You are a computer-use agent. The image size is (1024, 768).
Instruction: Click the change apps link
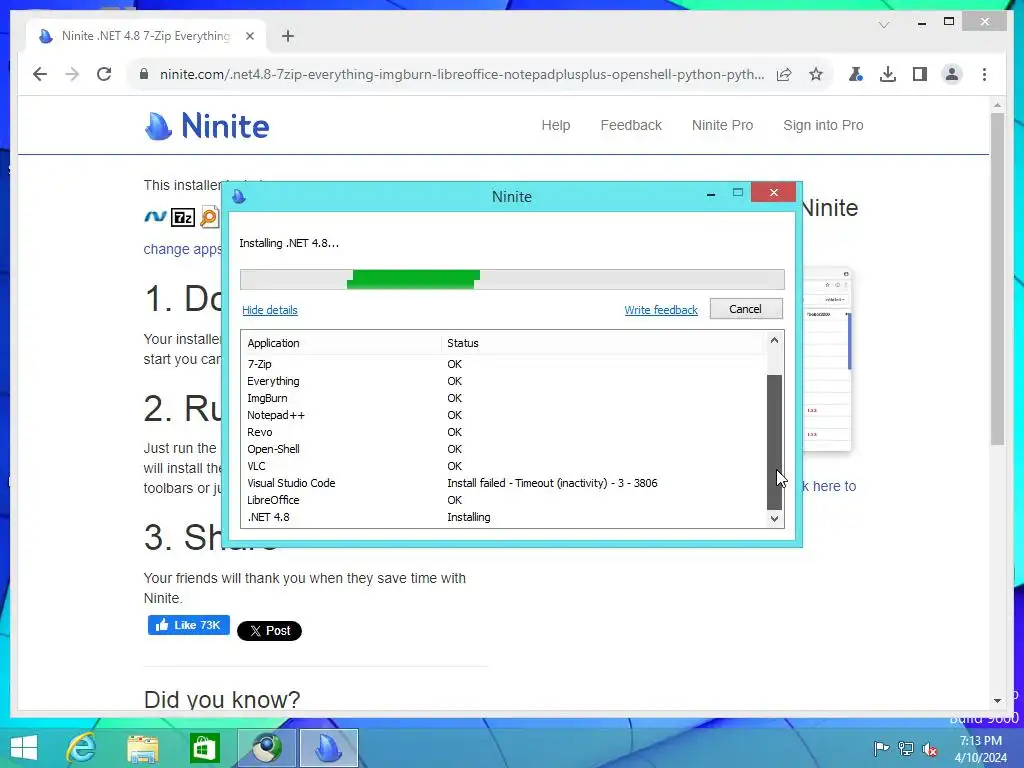point(182,249)
